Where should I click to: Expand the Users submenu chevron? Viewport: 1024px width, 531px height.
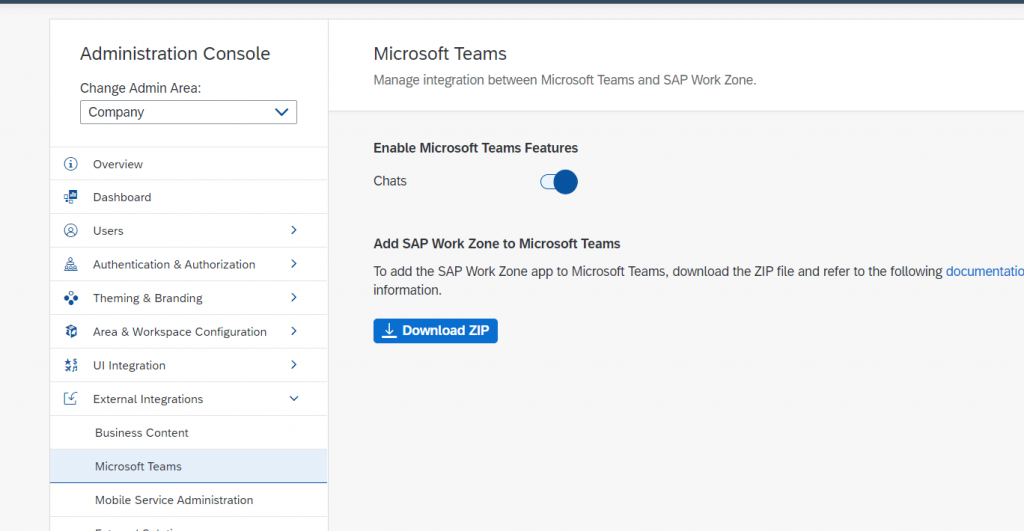(294, 230)
